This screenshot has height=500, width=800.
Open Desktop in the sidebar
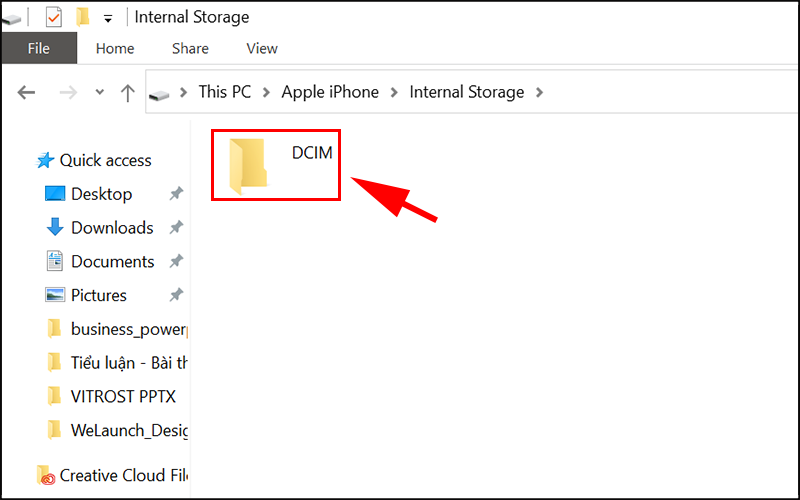click(101, 194)
